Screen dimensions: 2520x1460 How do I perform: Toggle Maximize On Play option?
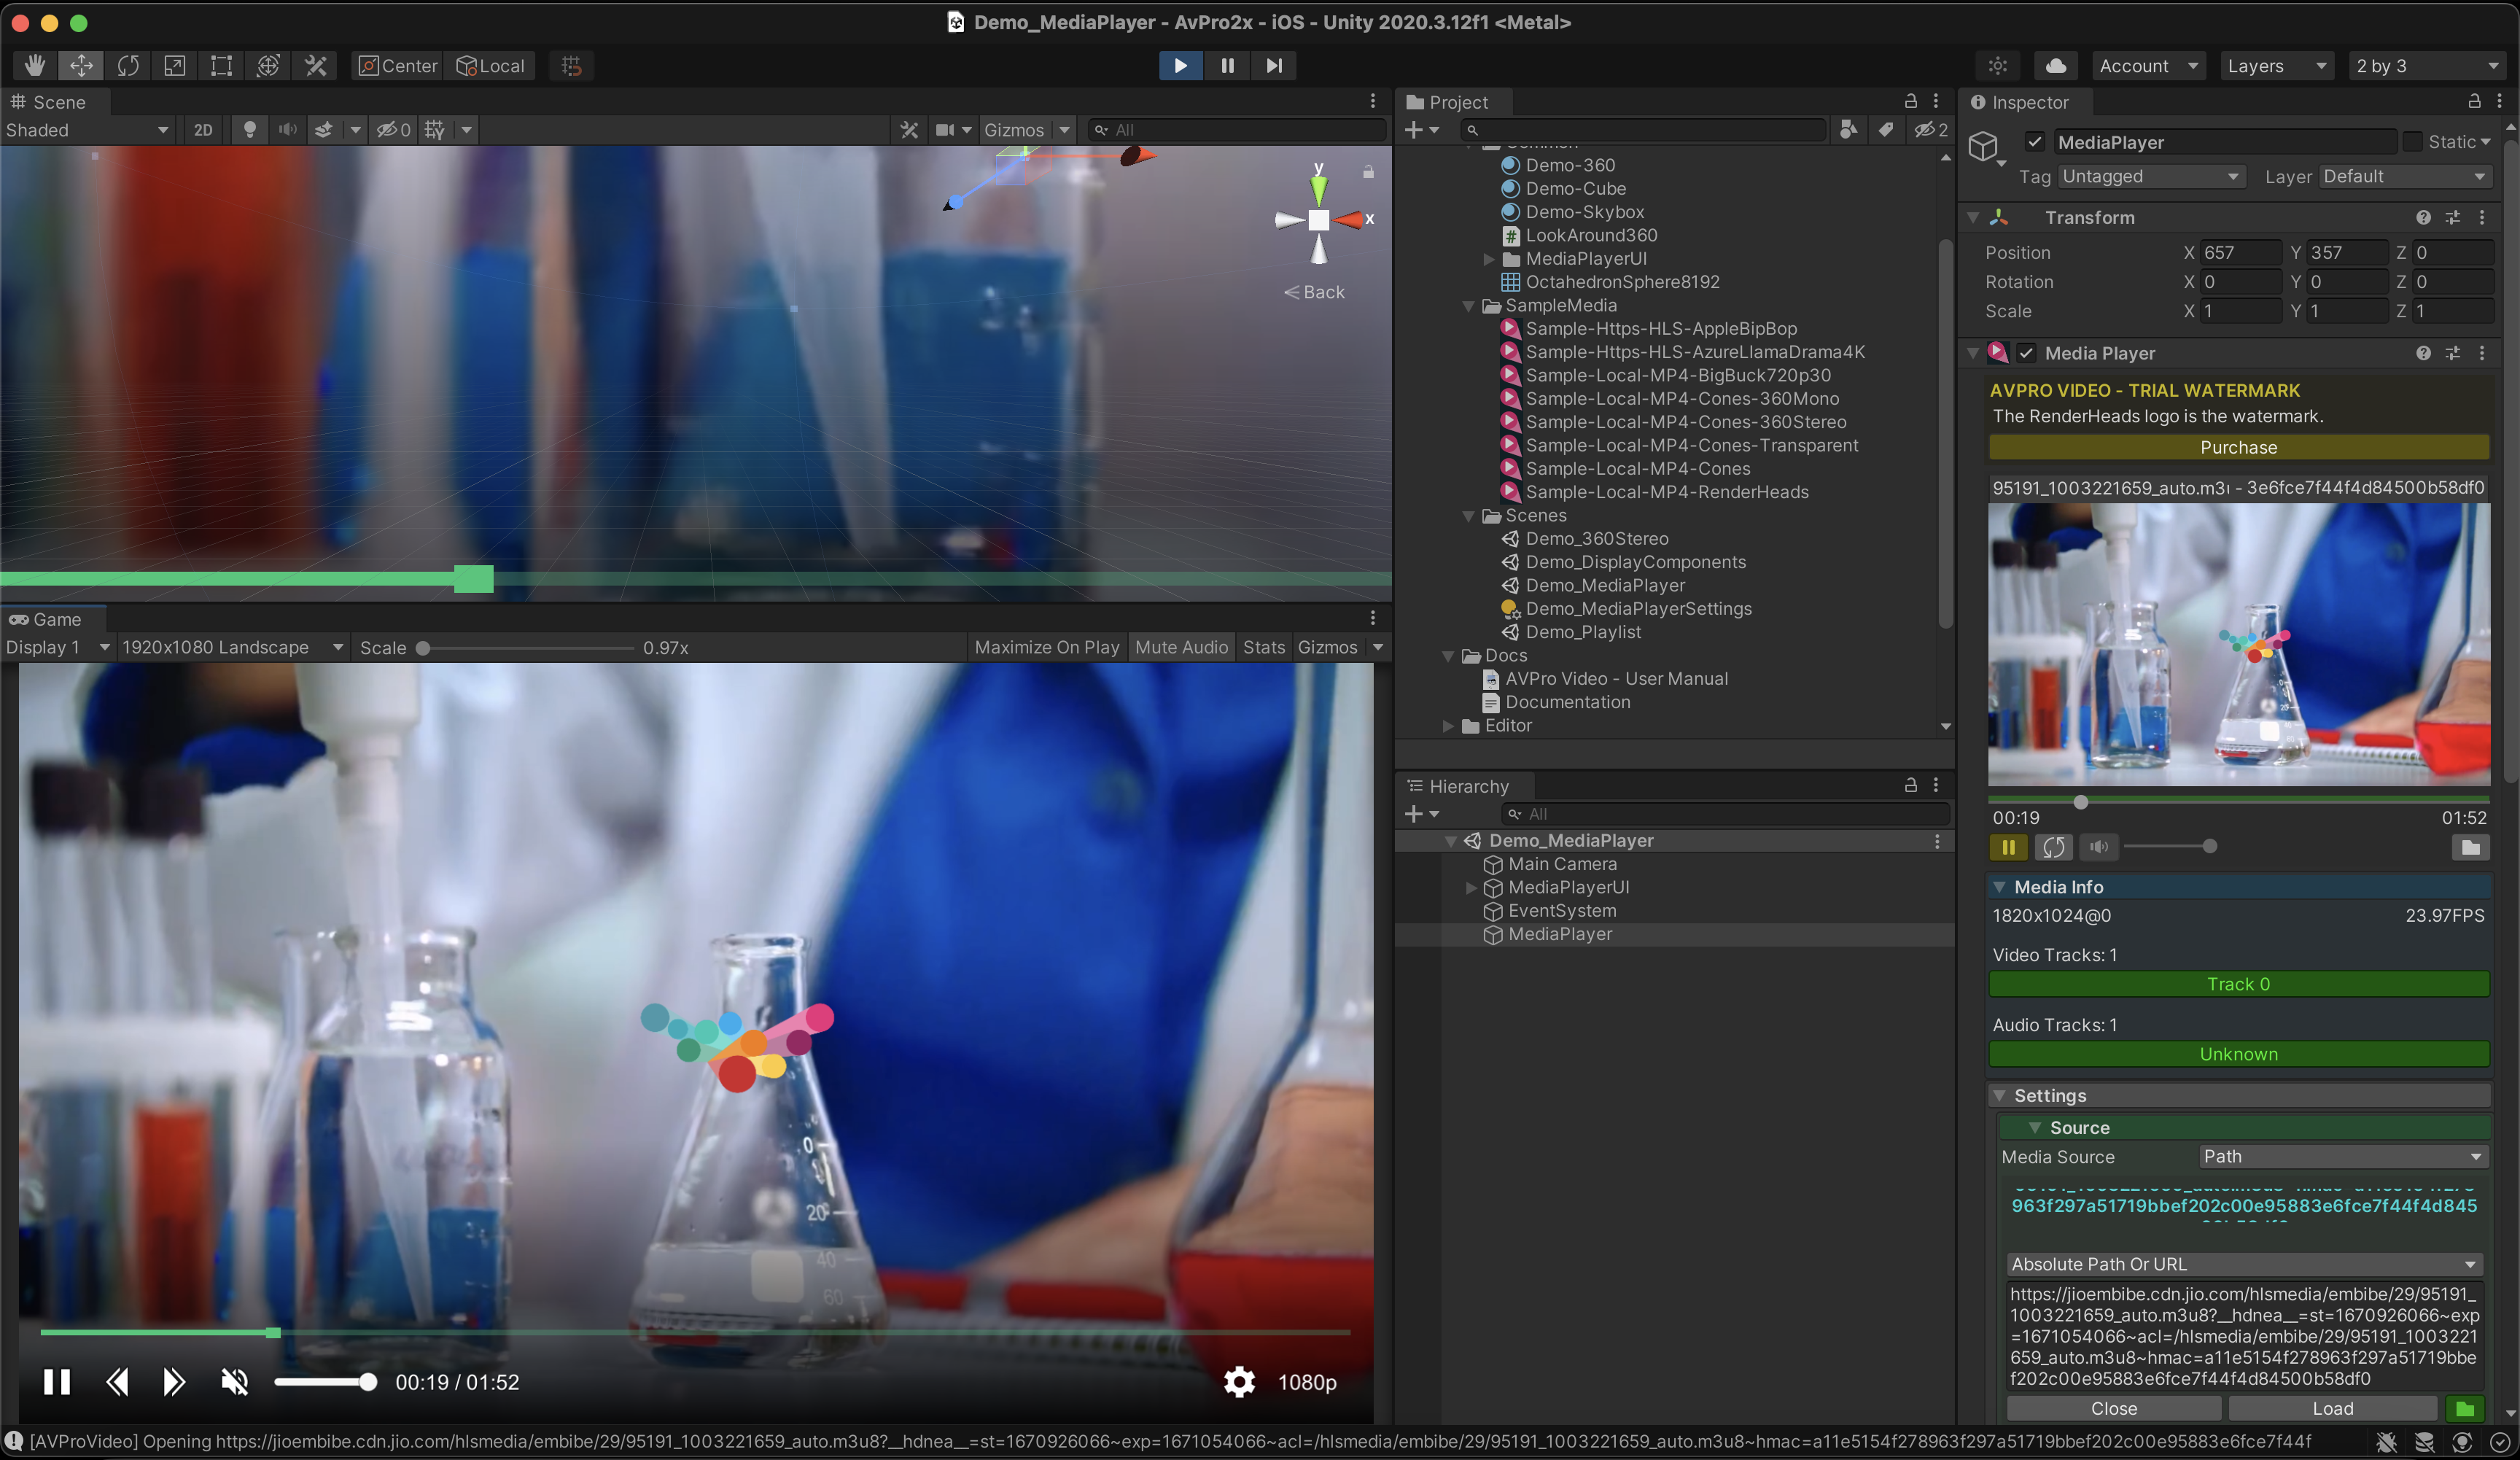point(1046,647)
